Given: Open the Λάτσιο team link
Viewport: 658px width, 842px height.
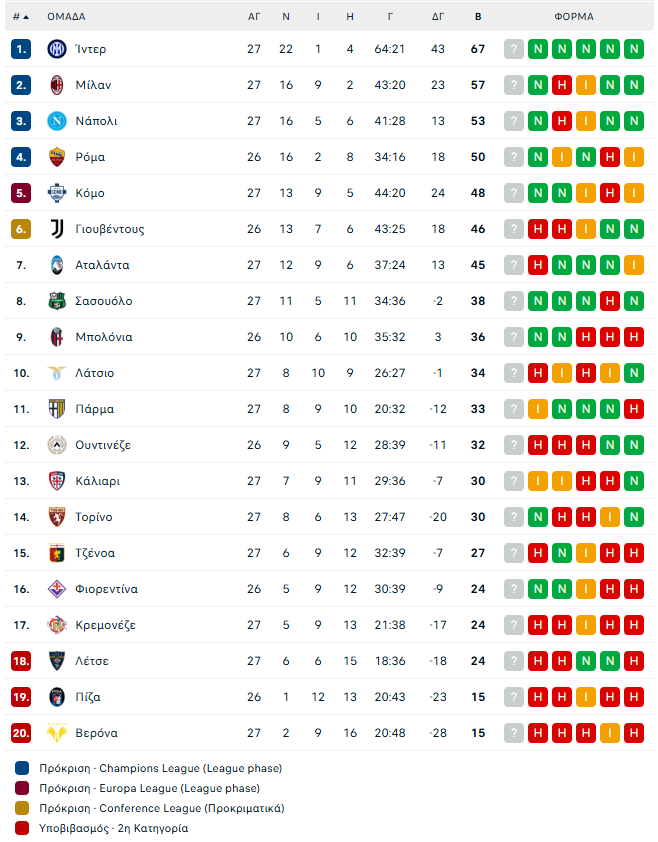Looking at the screenshot, I should [95, 373].
